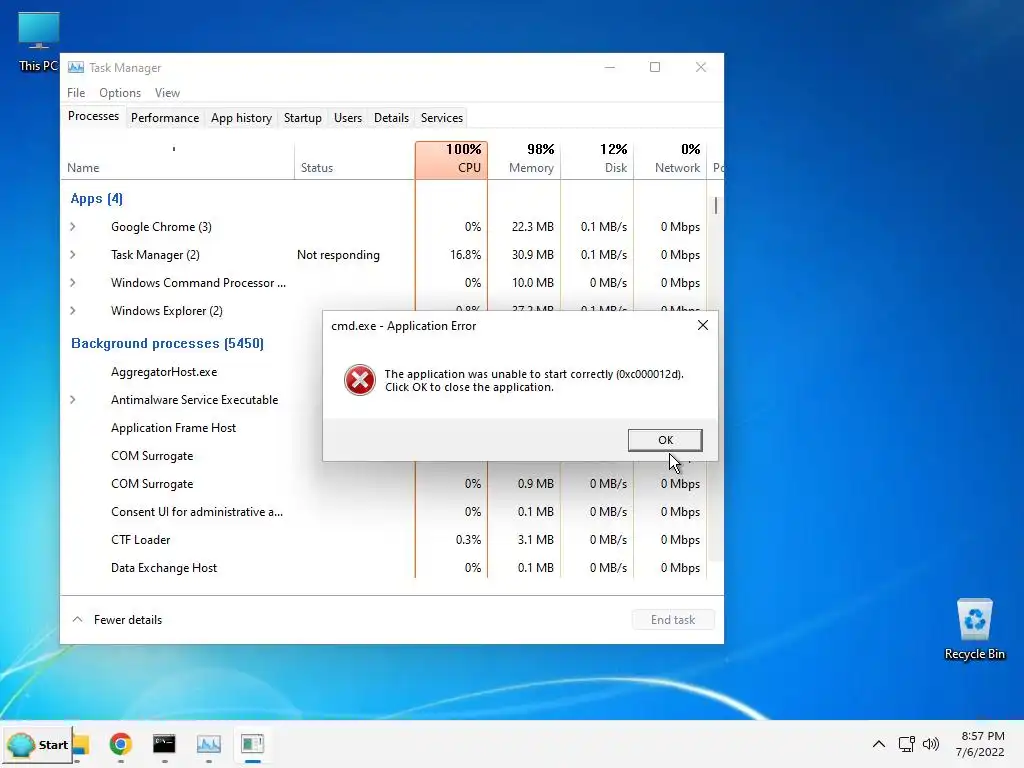Switch to the Processes tab
Screen dimensions: 1024x768
[93, 116]
